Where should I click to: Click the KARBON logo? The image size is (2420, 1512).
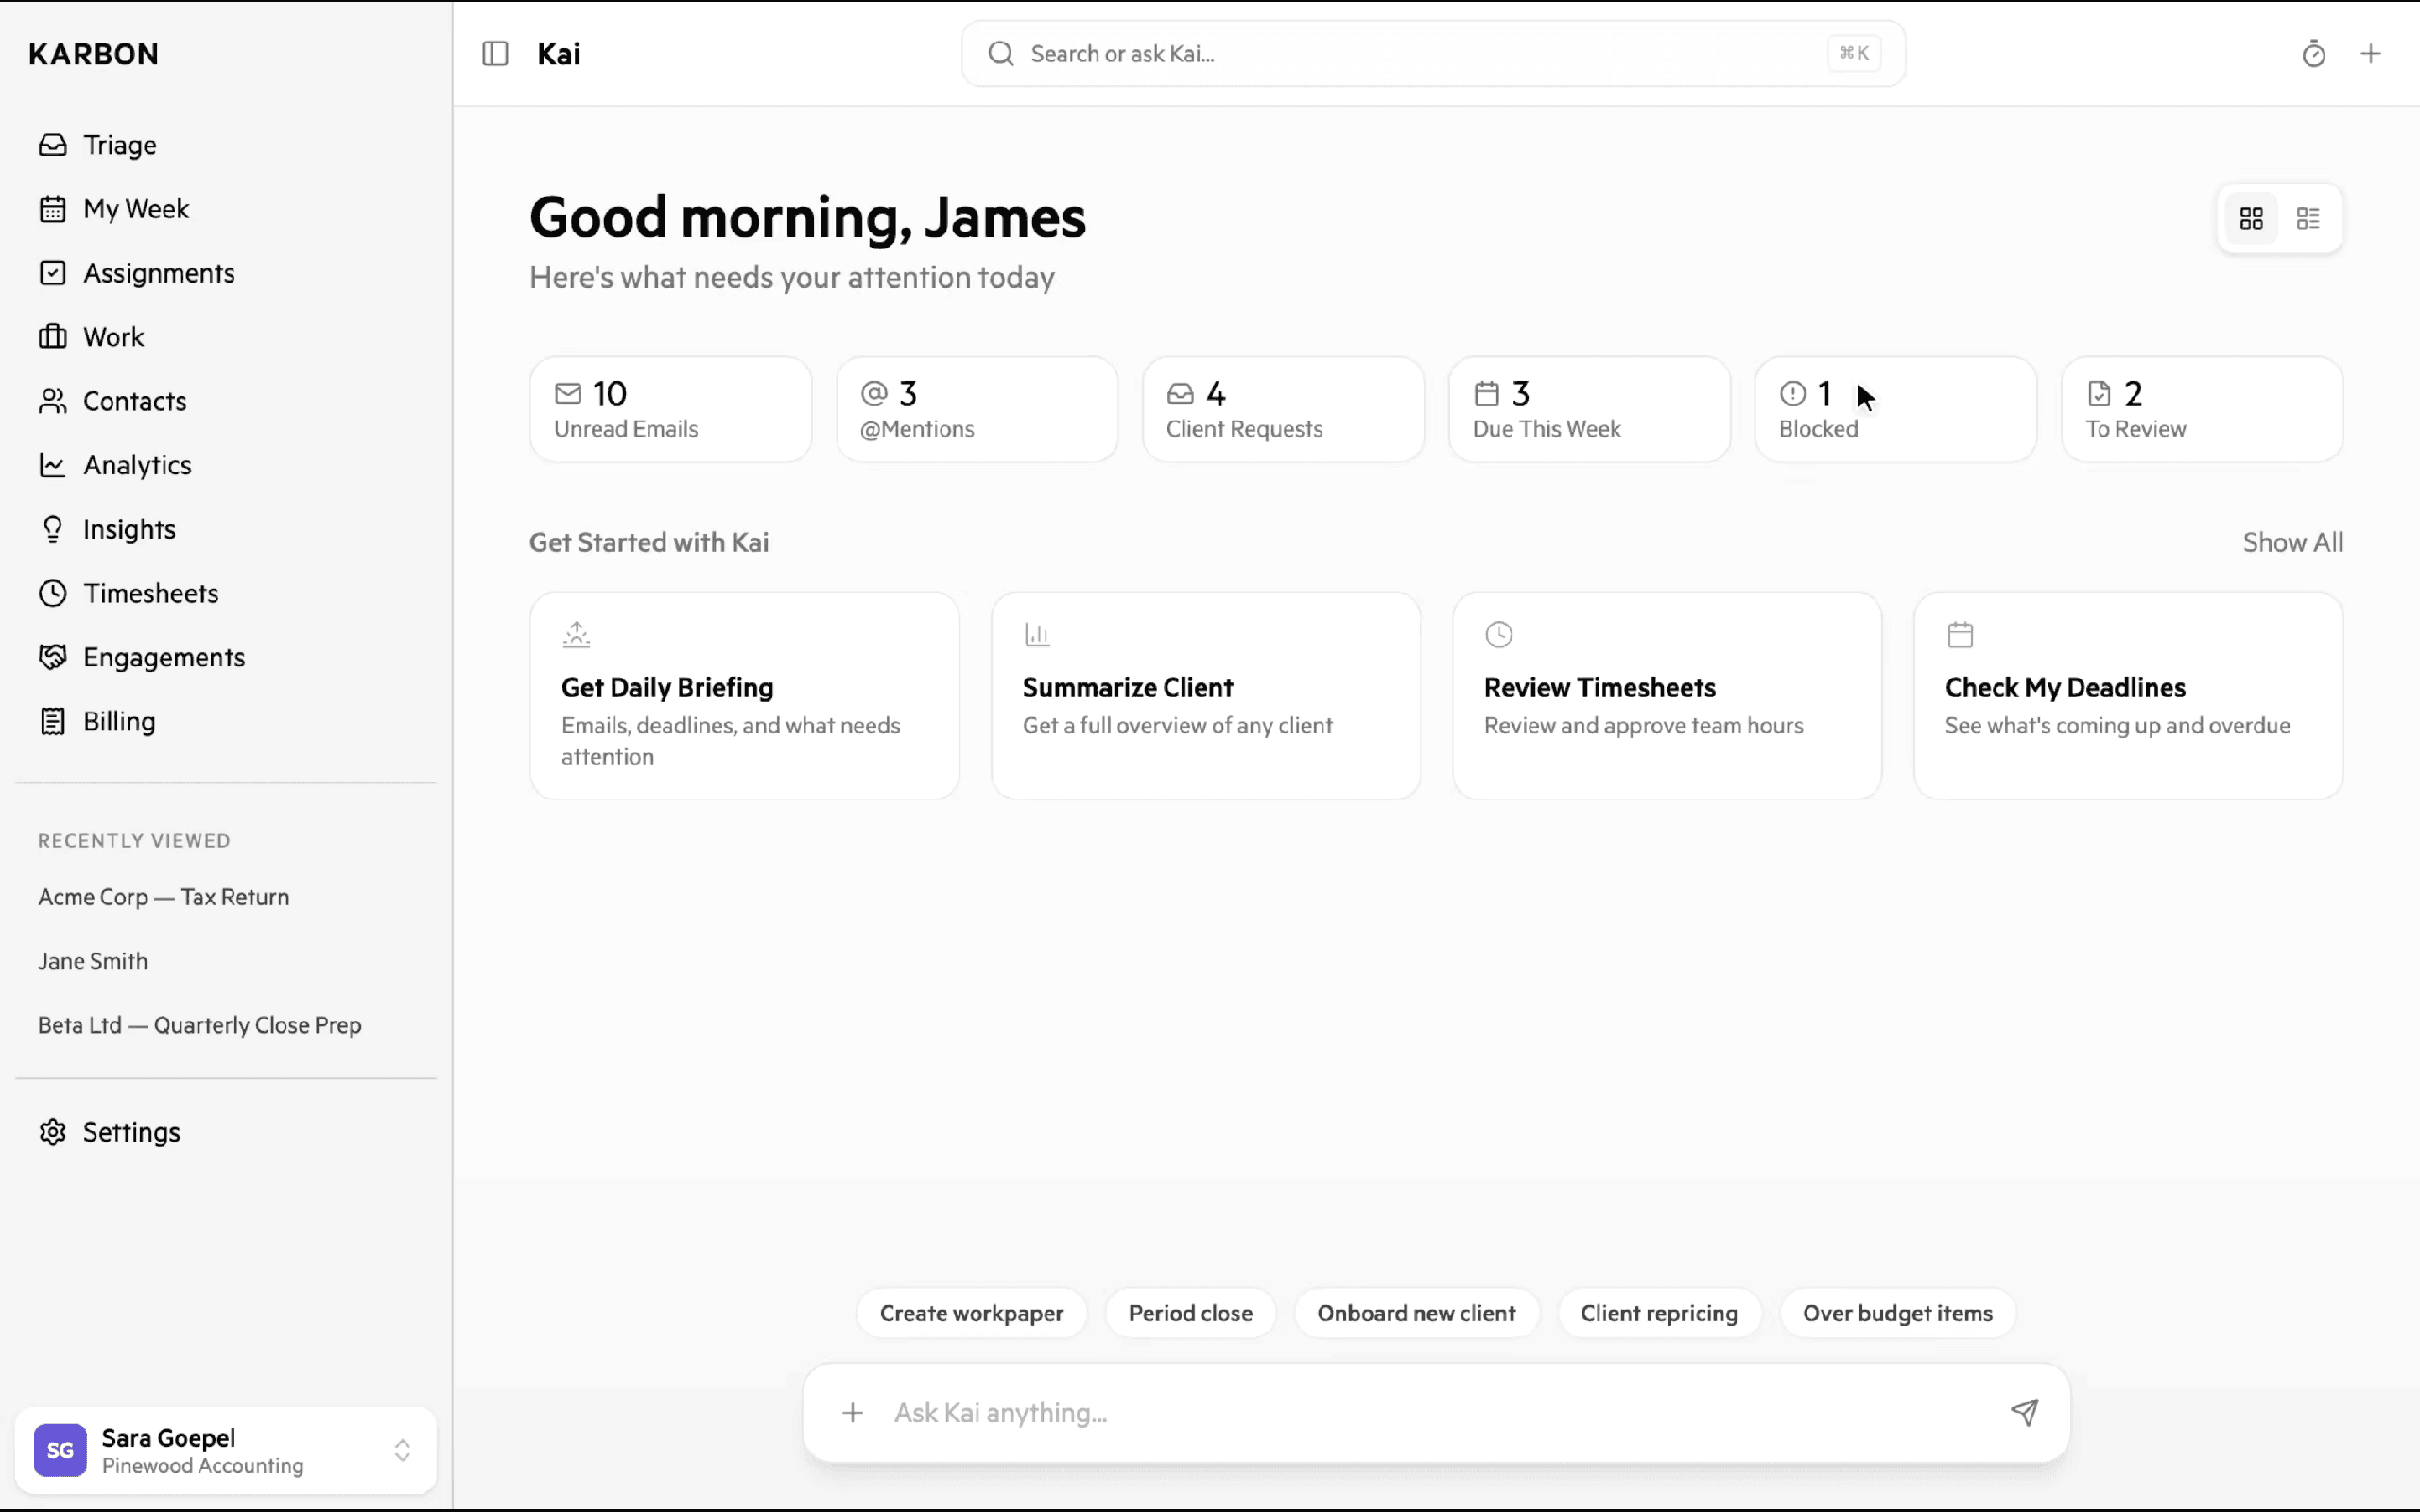click(93, 54)
